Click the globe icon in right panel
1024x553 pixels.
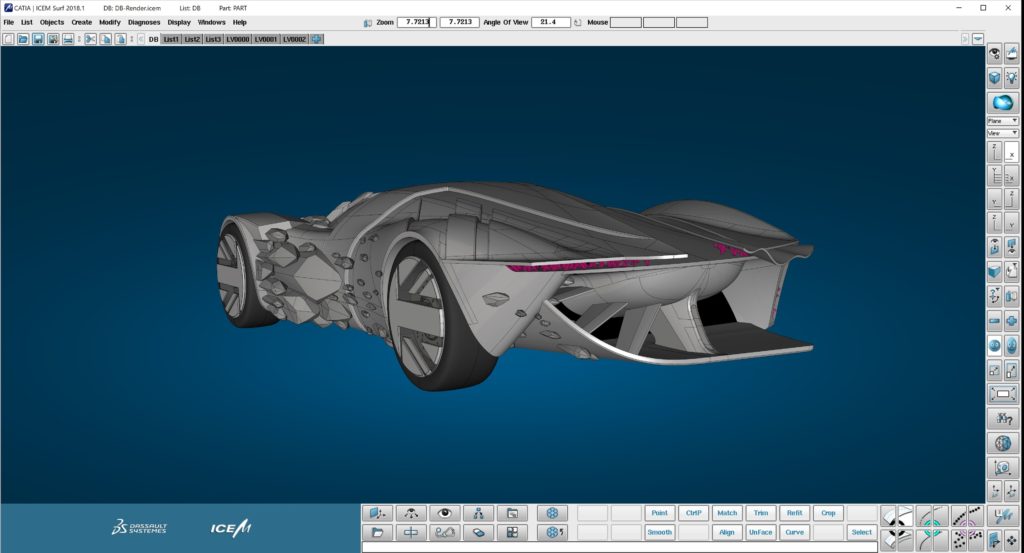(x=1002, y=443)
